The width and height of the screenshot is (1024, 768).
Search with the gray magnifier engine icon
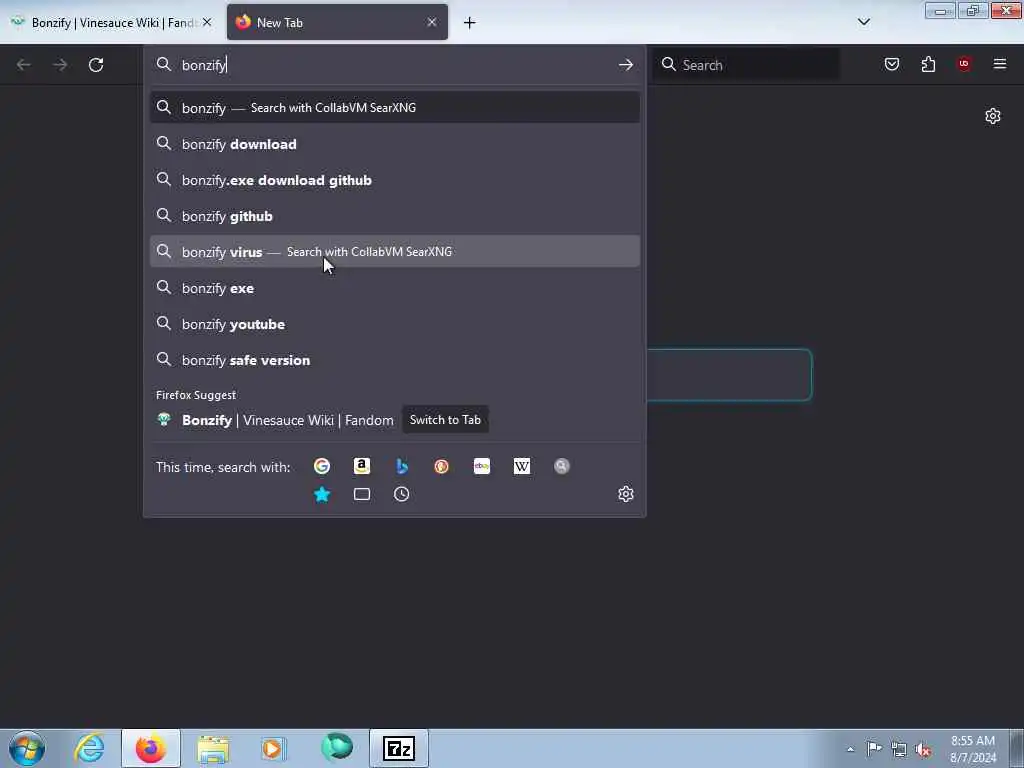point(562,466)
